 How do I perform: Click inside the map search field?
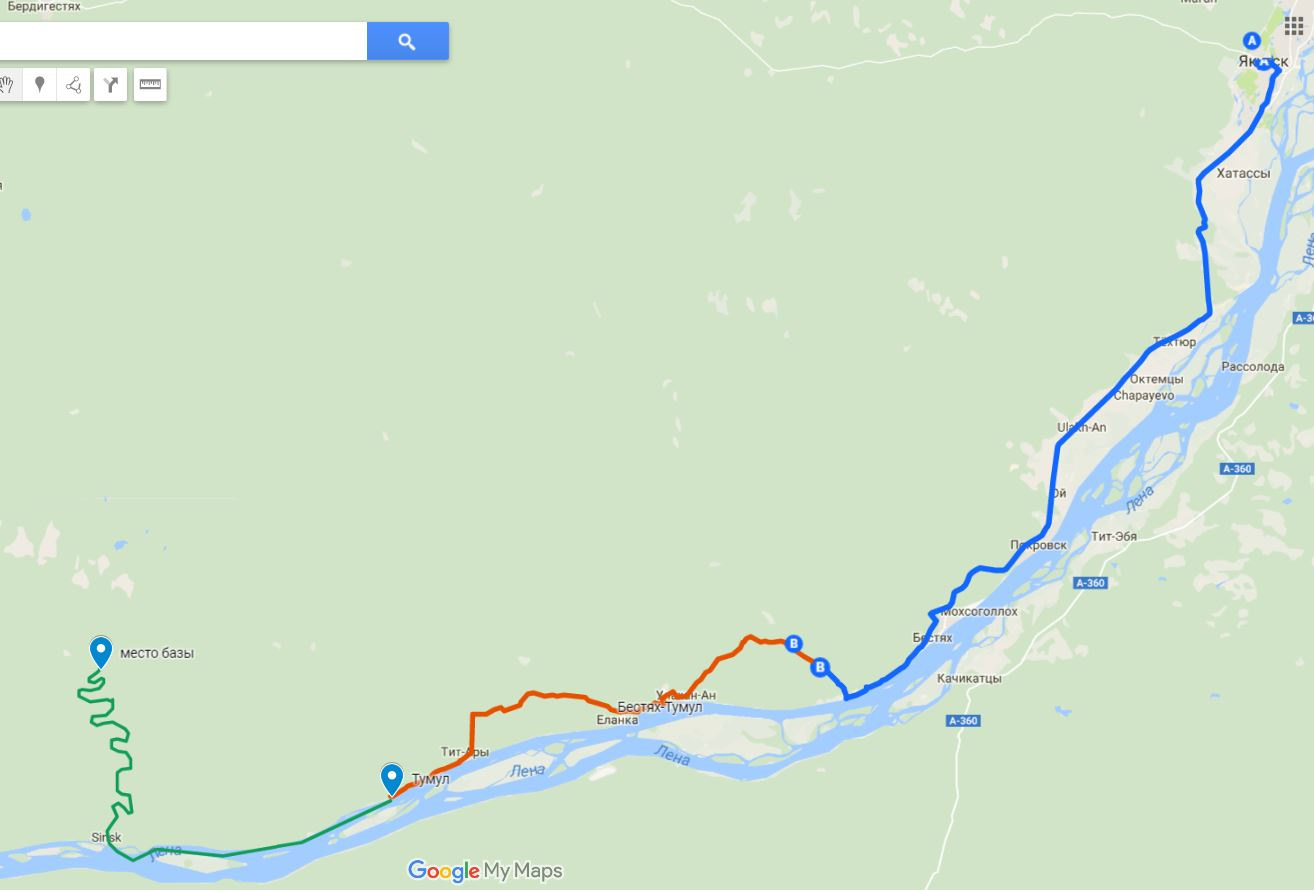tap(183, 41)
